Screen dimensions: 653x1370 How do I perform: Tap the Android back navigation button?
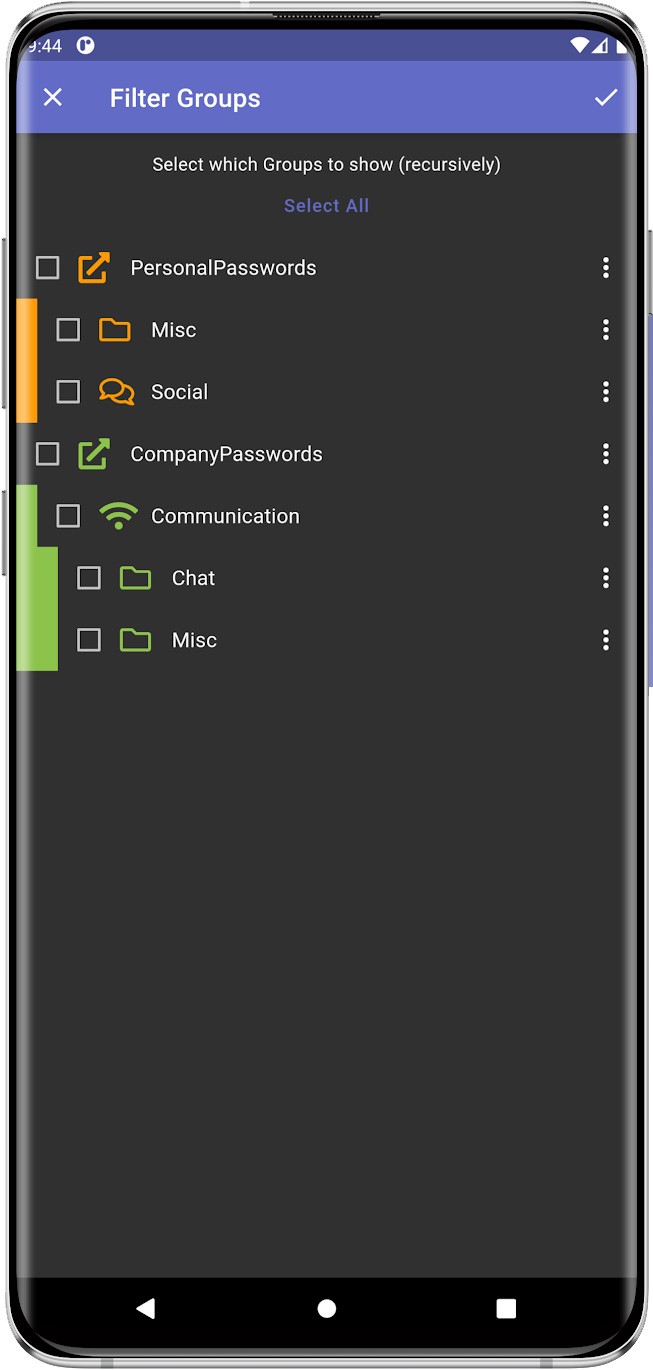[146, 1308]
